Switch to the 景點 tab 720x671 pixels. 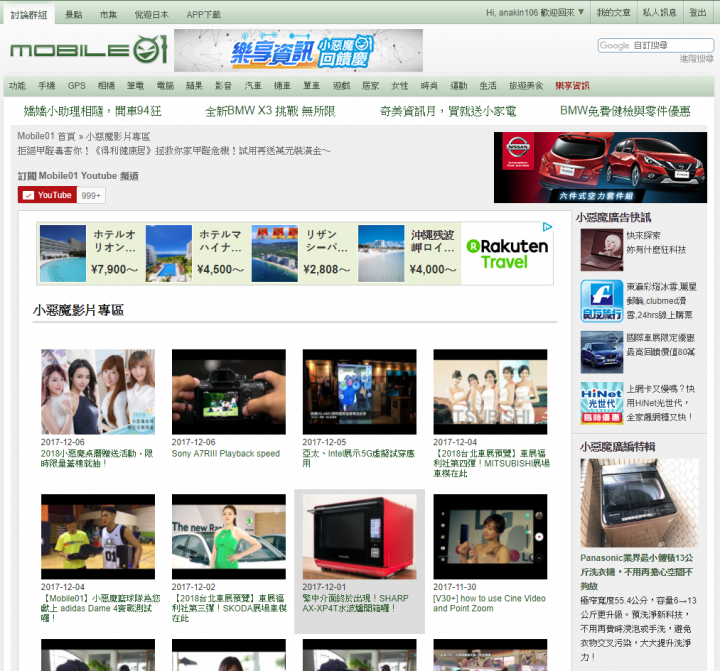(73, 15)
